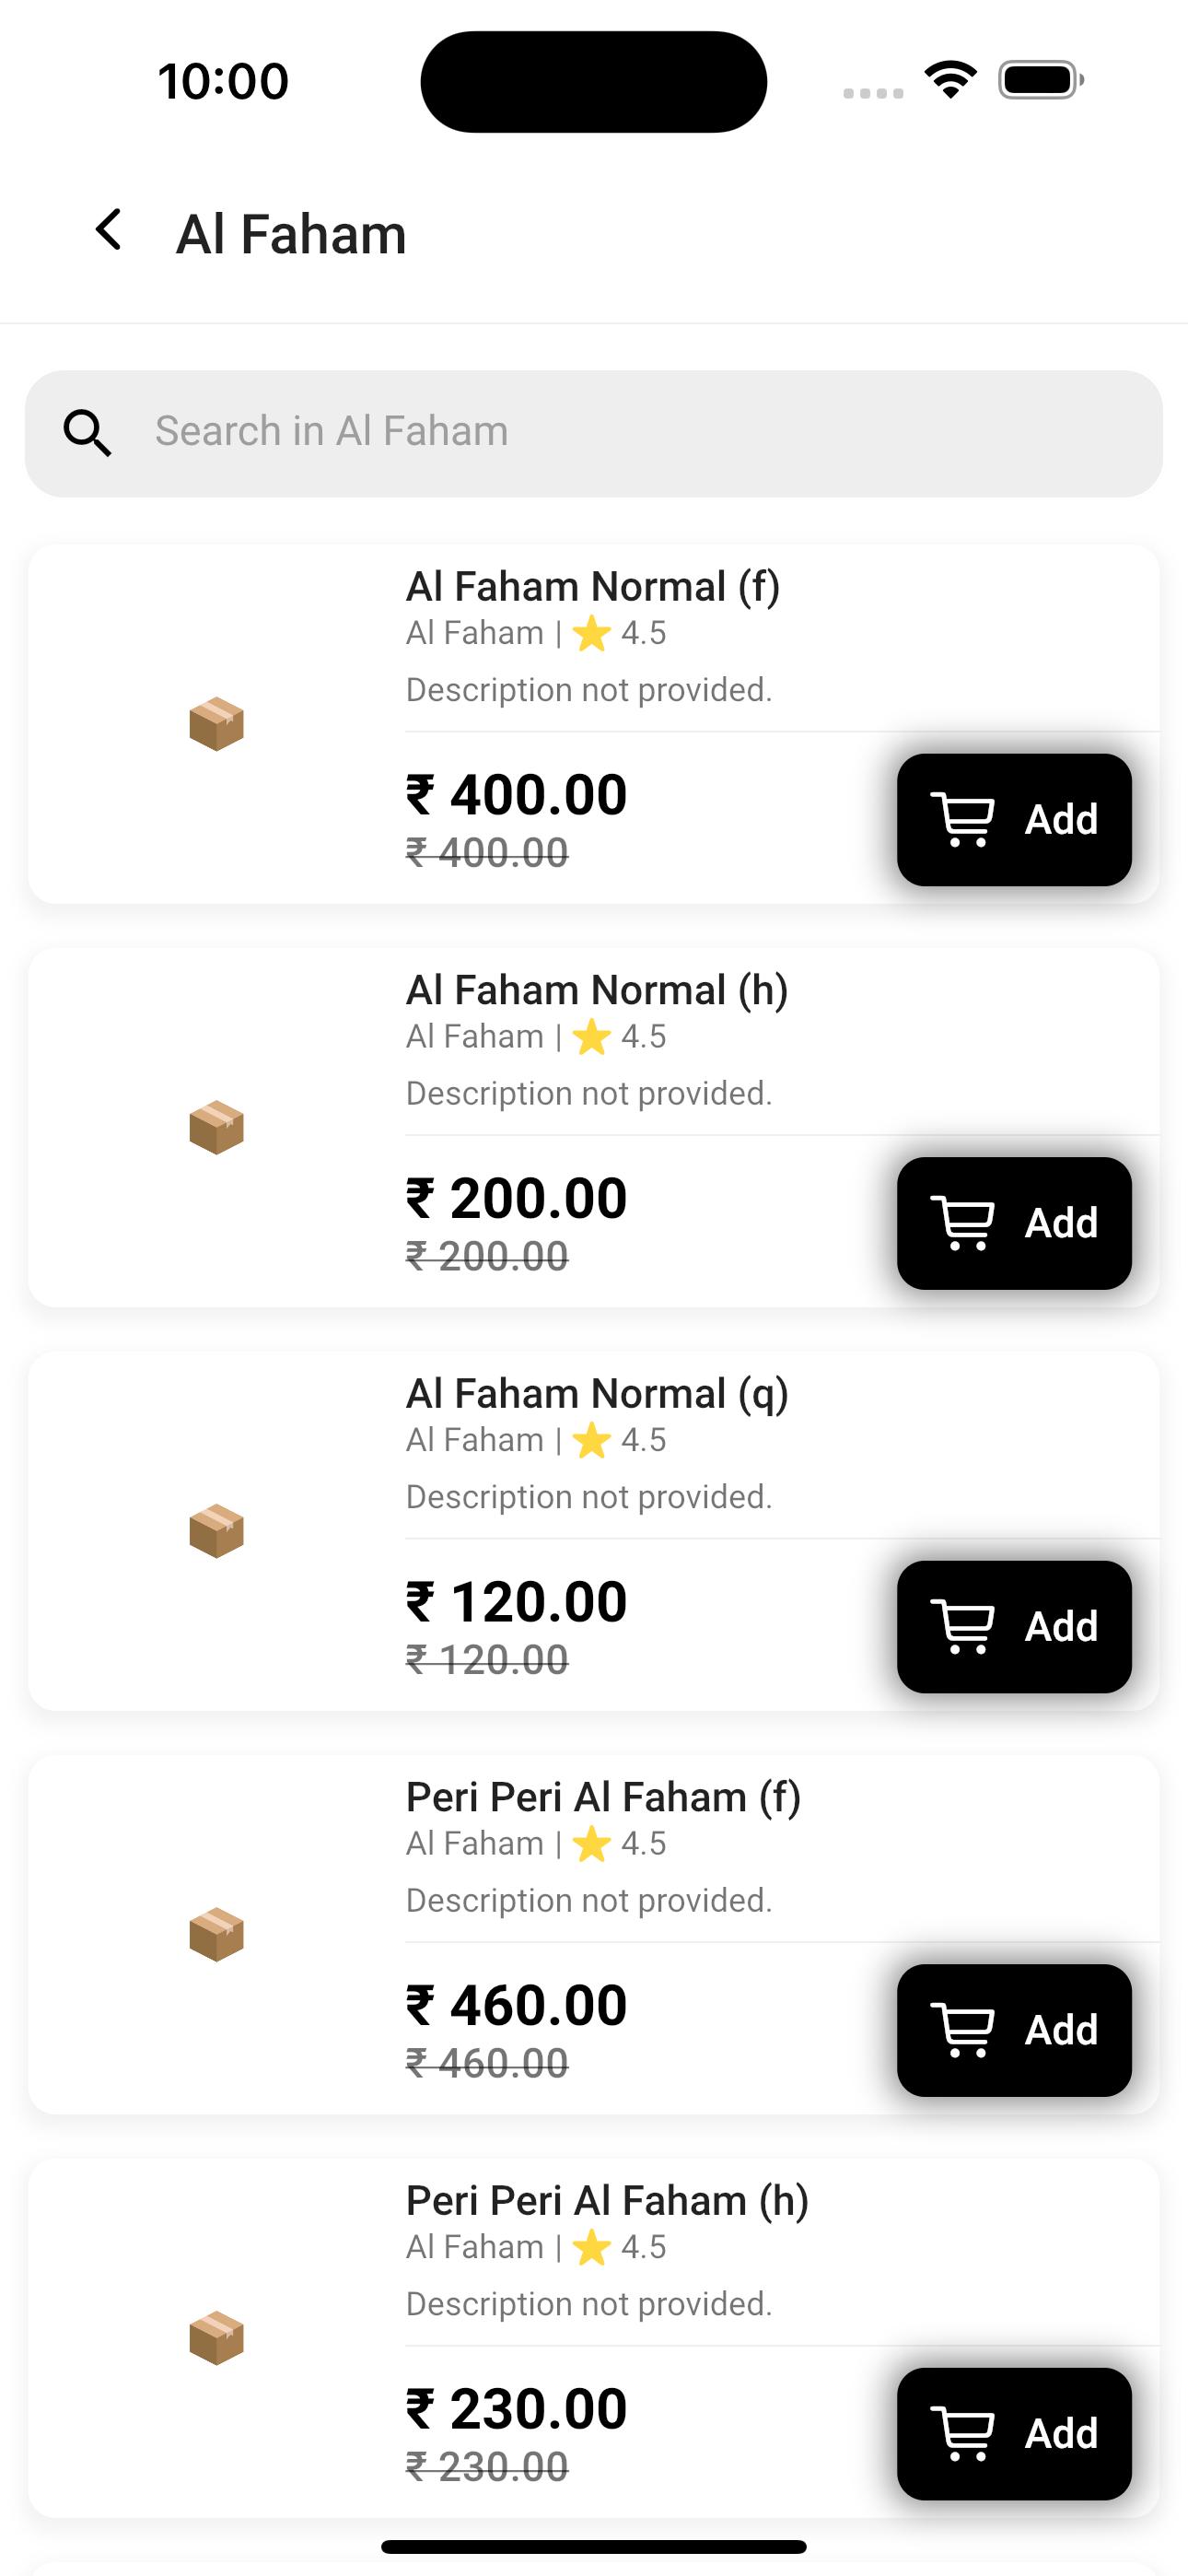Select the Peri Peri Al Faham (h) title

click(x=607, y=2201)
